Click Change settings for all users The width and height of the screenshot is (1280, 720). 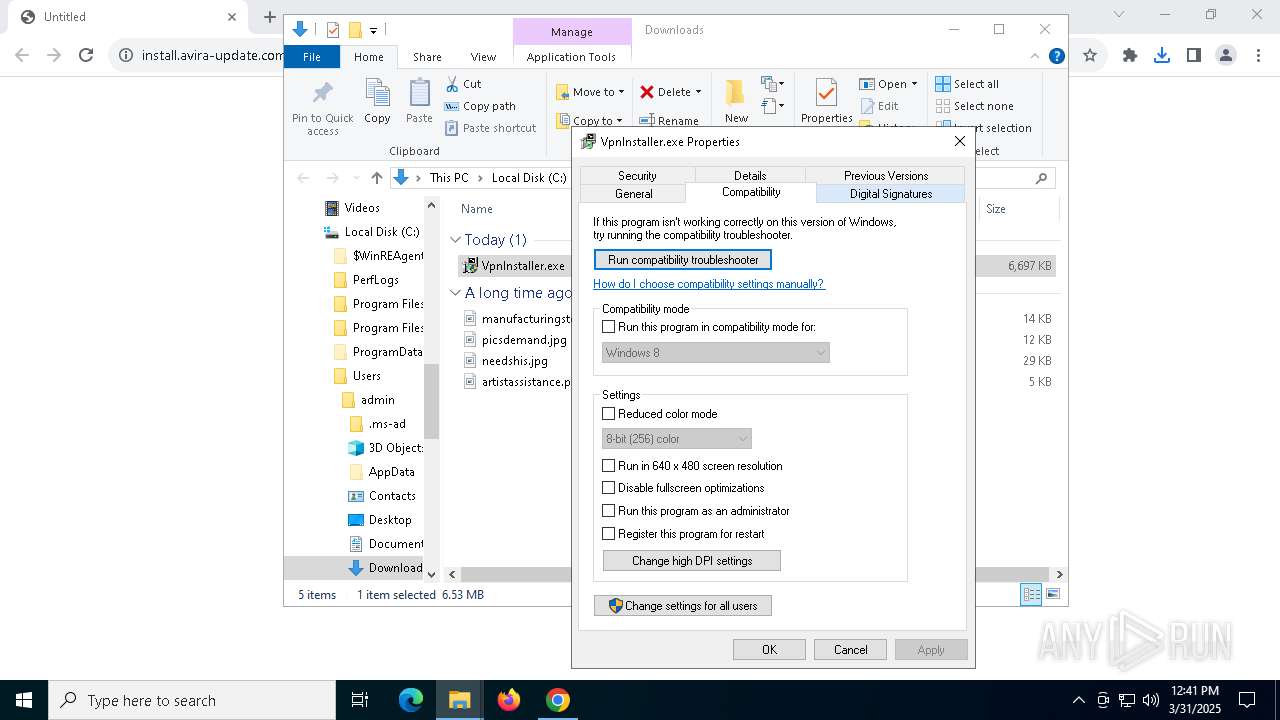(683, 606)
